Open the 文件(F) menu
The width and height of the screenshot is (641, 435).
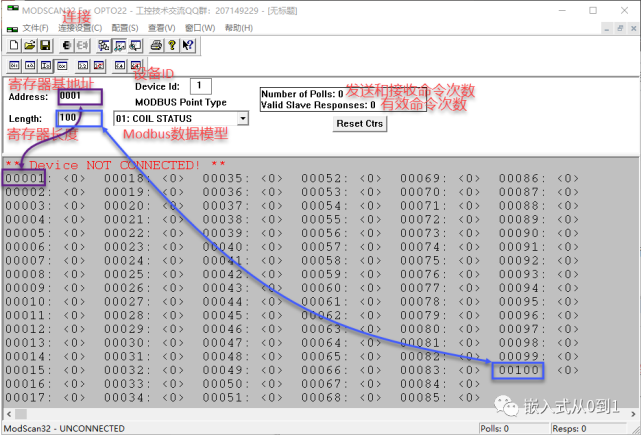click(x=36, y=28)
